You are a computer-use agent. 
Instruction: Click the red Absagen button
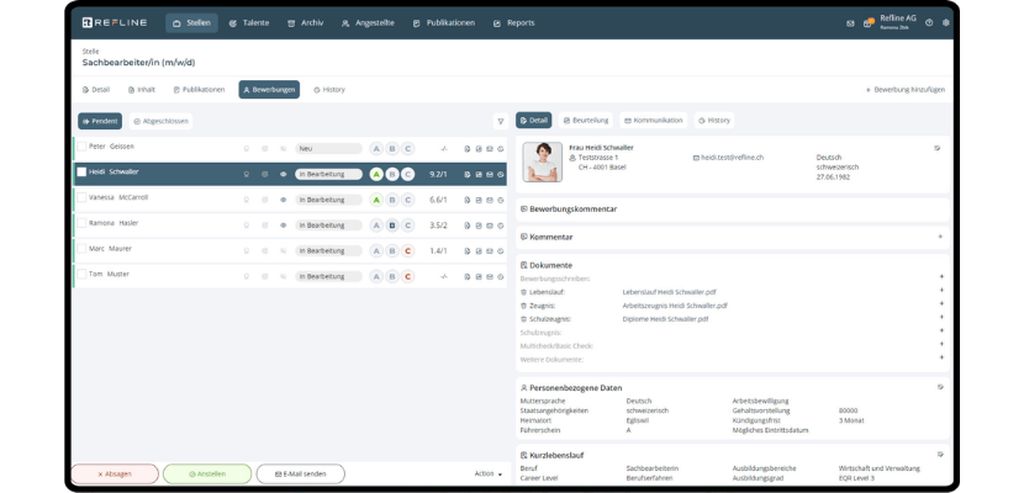tap(114, 474)
